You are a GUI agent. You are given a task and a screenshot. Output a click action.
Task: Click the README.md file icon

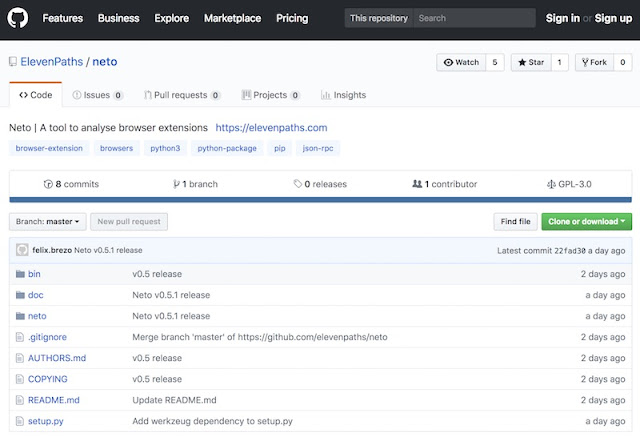[x=20, y=400]
